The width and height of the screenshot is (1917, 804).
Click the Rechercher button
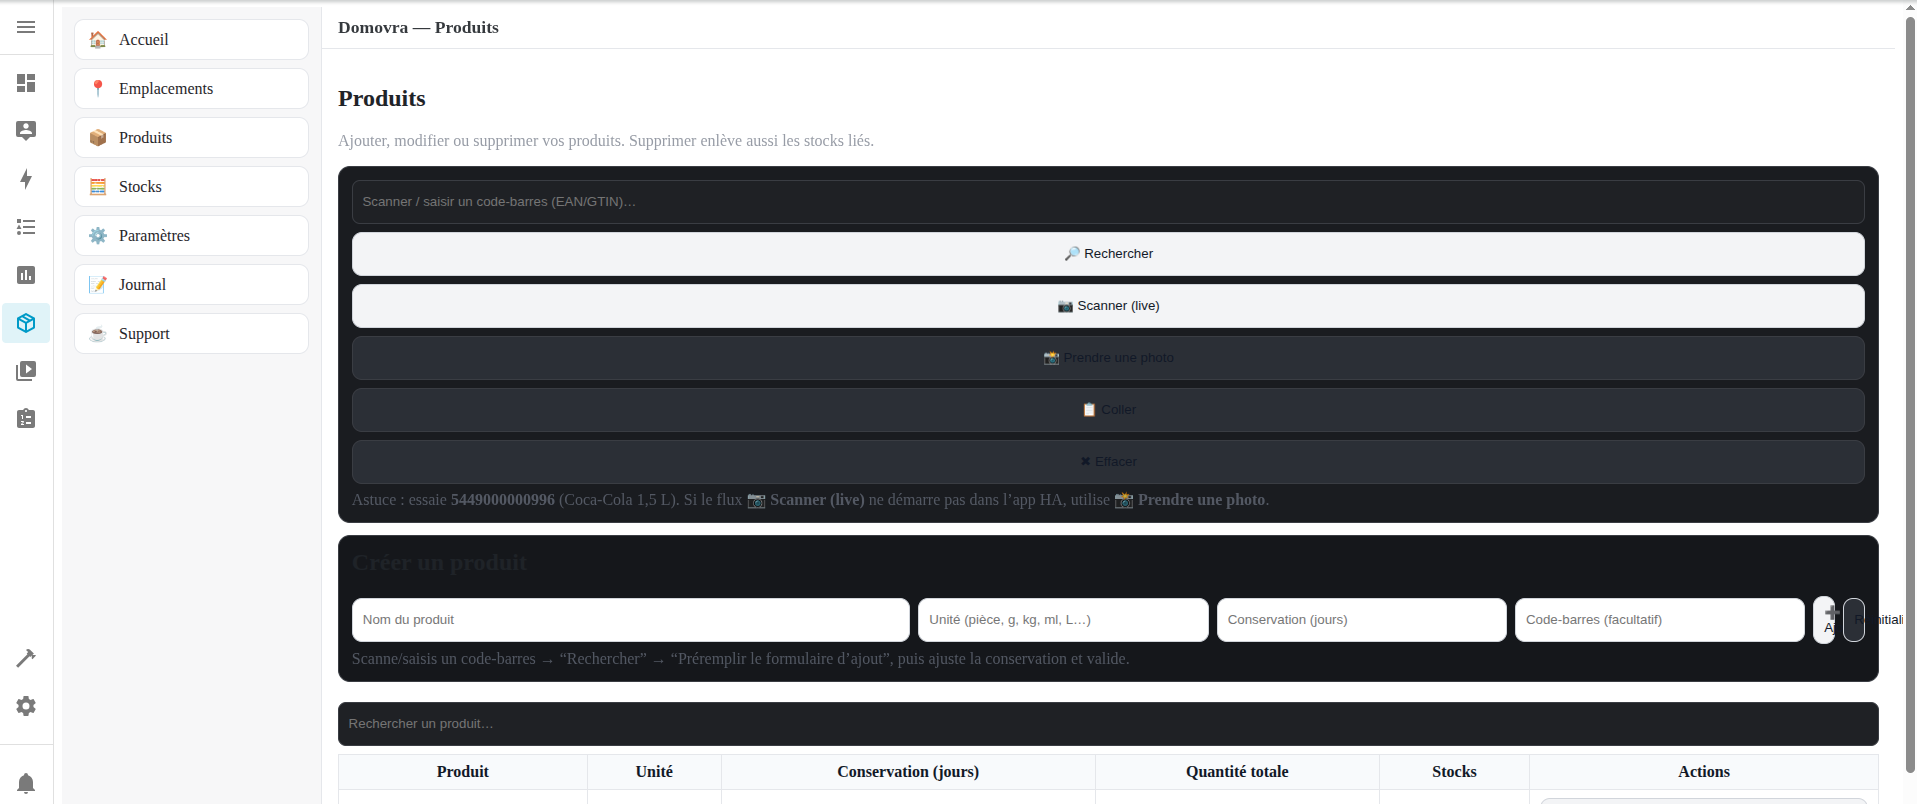point(1107,254)
